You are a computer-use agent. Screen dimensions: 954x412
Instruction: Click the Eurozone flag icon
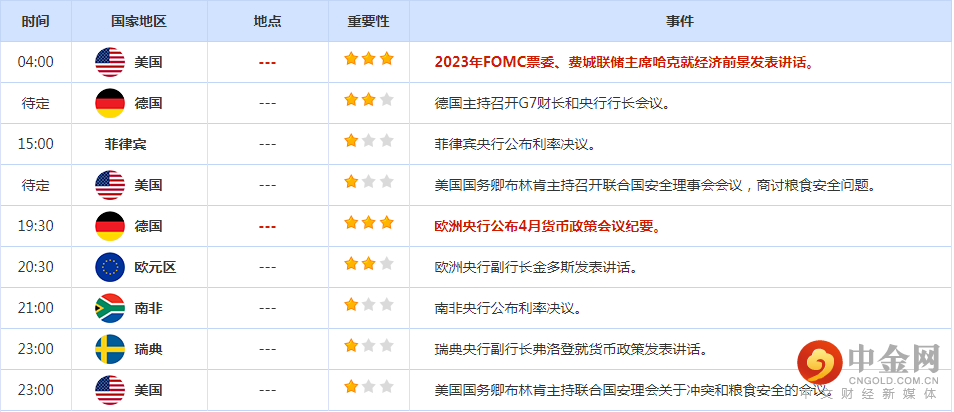[110, 267]
